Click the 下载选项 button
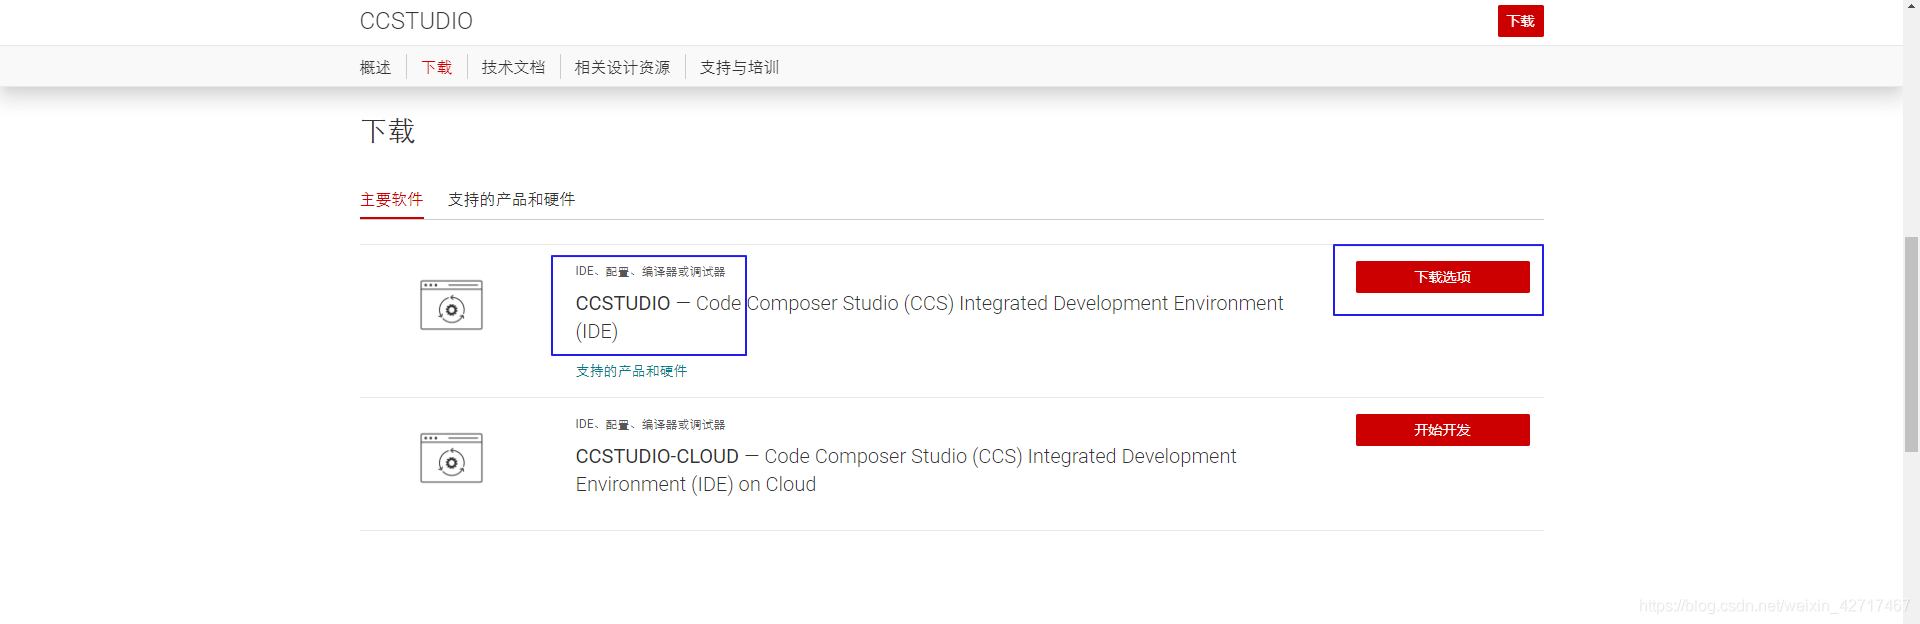Viewport: 1920px width, 624px height. pos(1442,277)
